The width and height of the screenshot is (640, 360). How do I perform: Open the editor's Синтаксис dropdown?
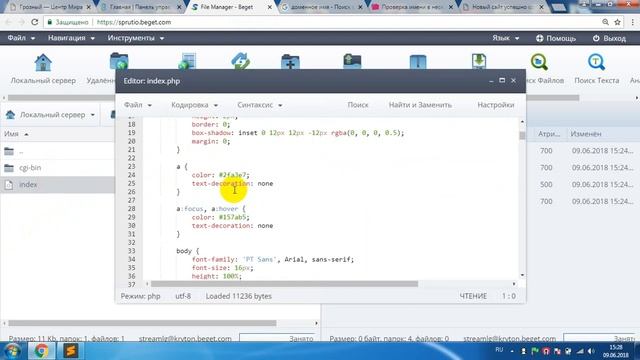coord(260,105)
